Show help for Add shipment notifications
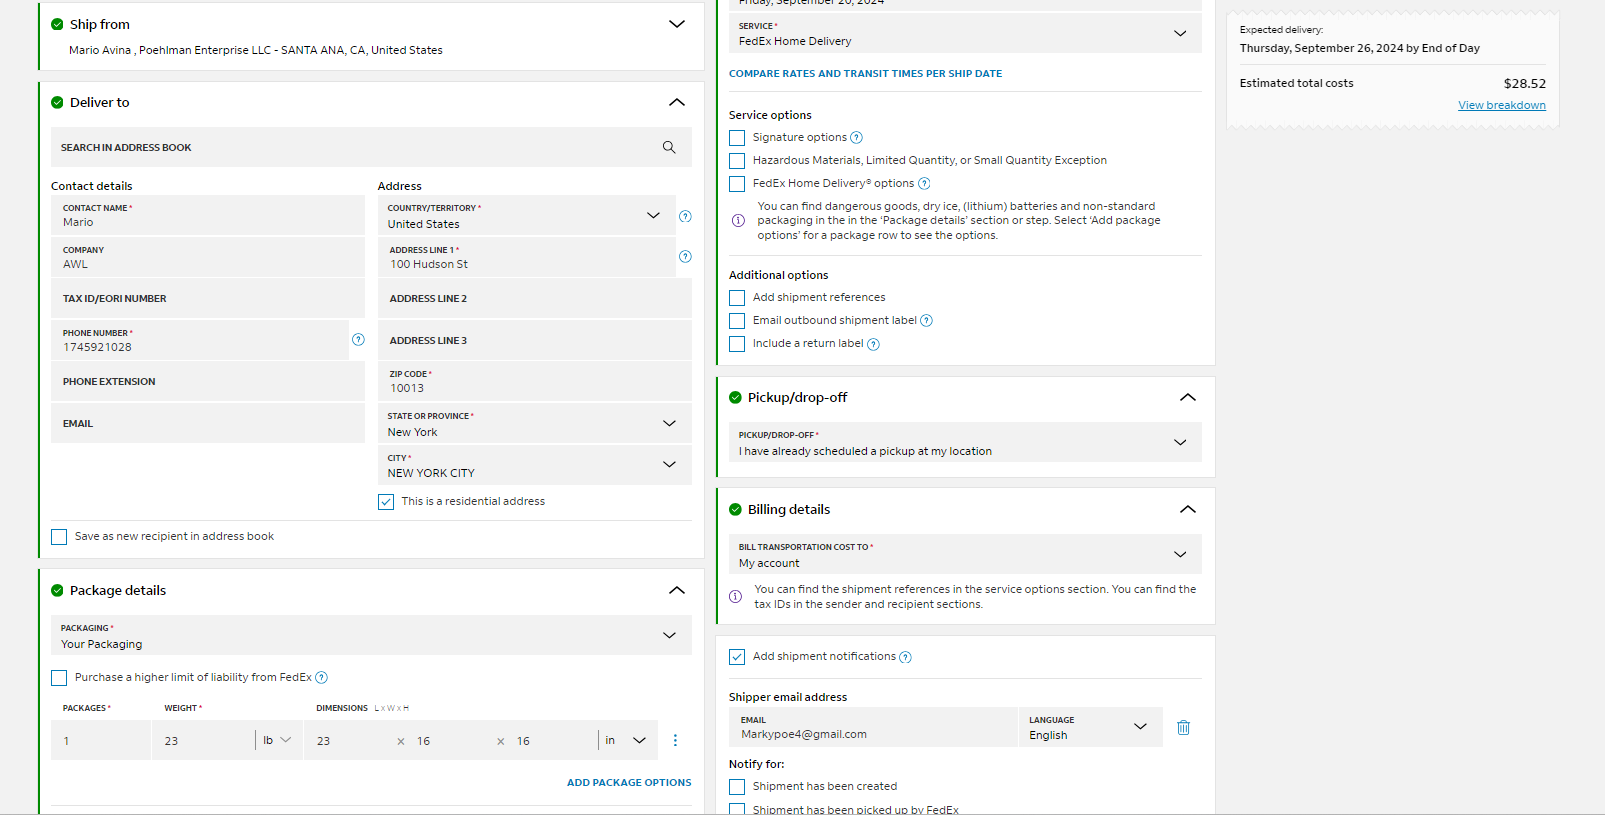1605x815 pixels. point(905,657)
